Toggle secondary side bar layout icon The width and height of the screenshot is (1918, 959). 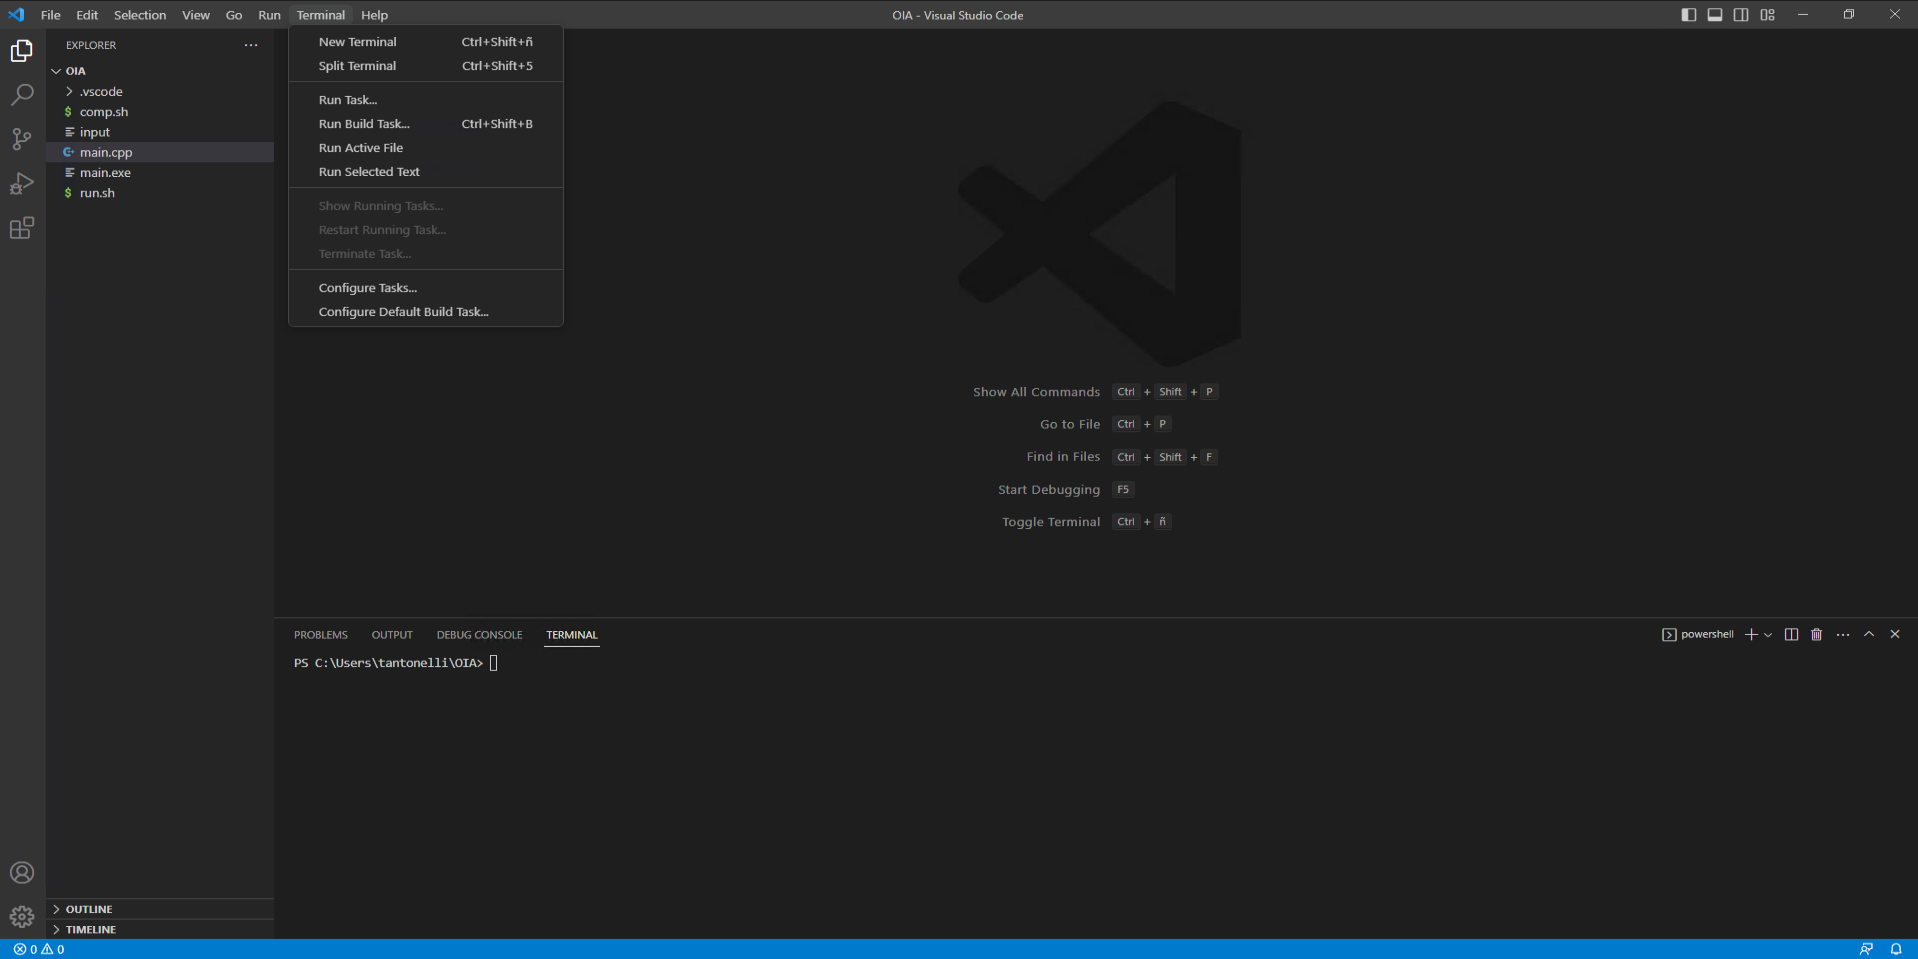(1741, 15)
